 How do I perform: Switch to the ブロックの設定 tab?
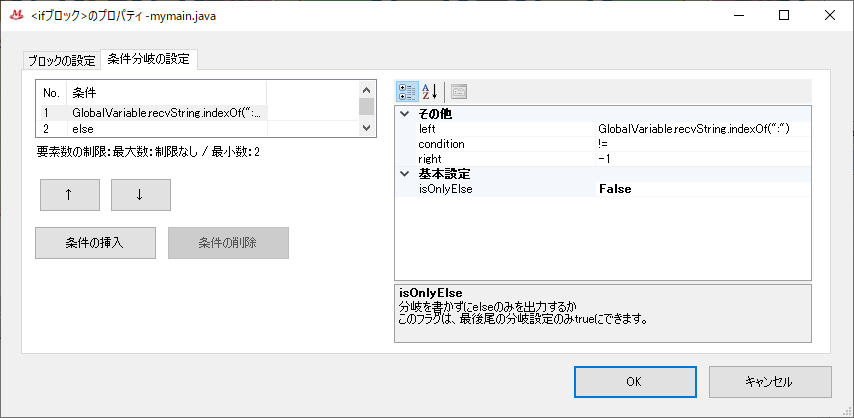[x=61, y=61]
